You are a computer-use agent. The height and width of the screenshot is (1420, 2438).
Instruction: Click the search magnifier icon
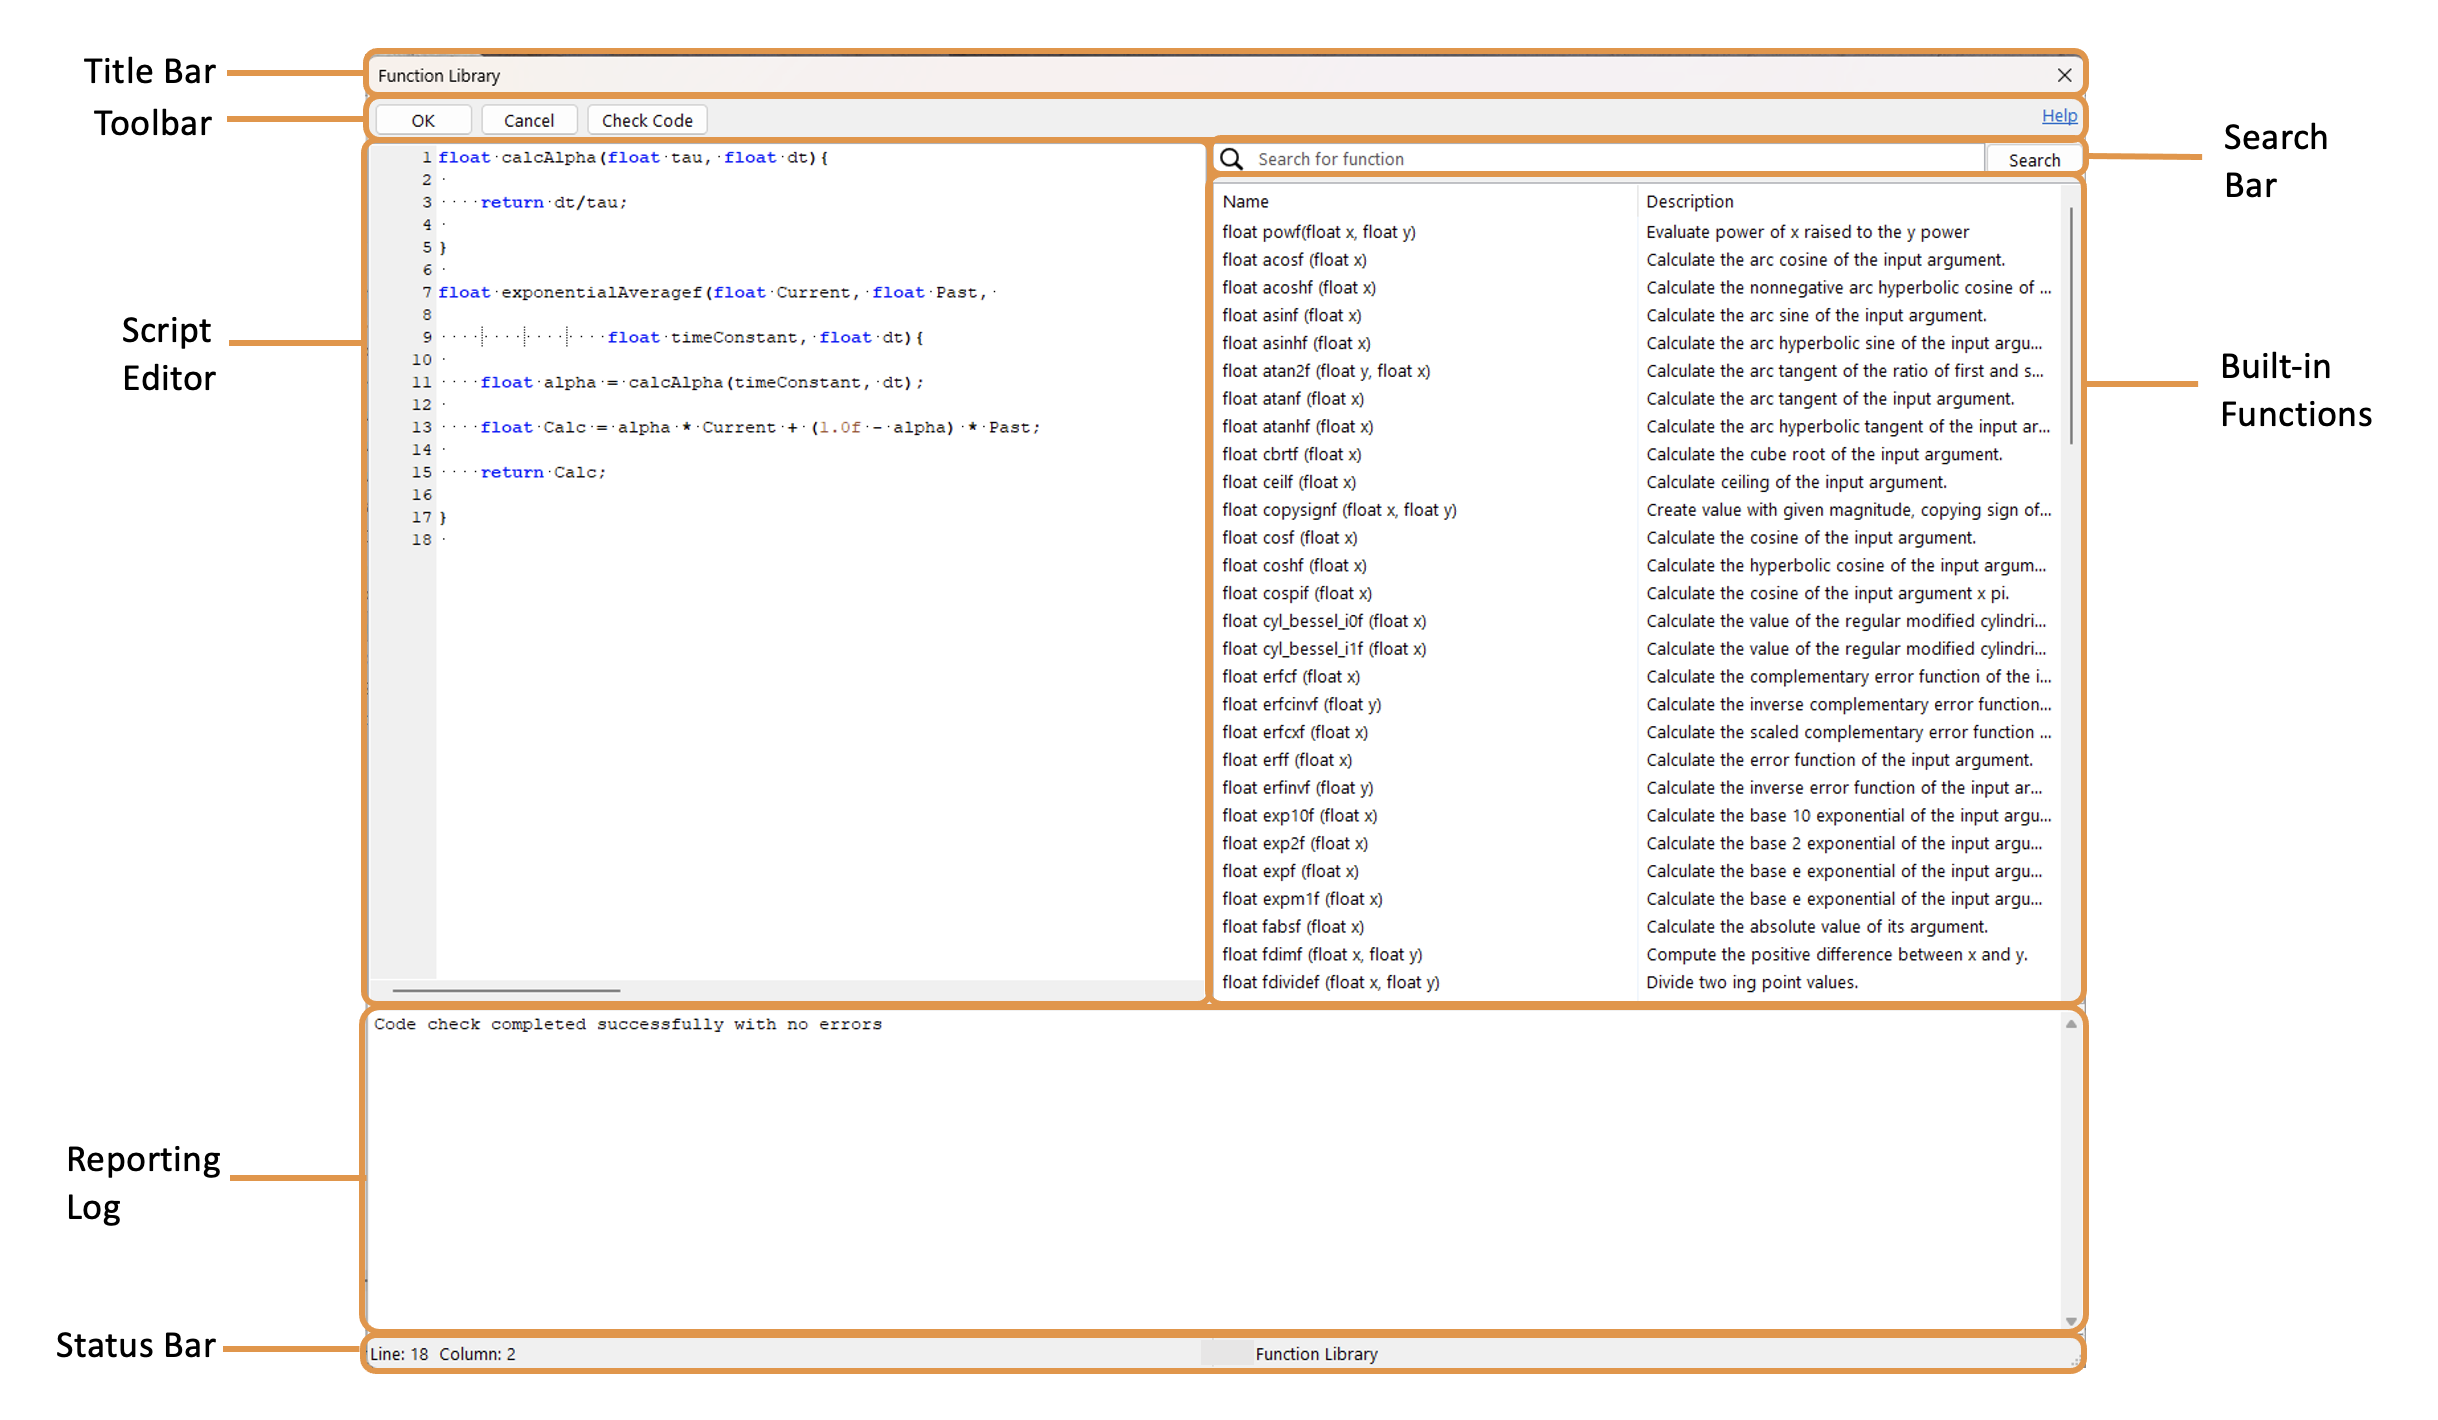click(x=1231, y=158)
